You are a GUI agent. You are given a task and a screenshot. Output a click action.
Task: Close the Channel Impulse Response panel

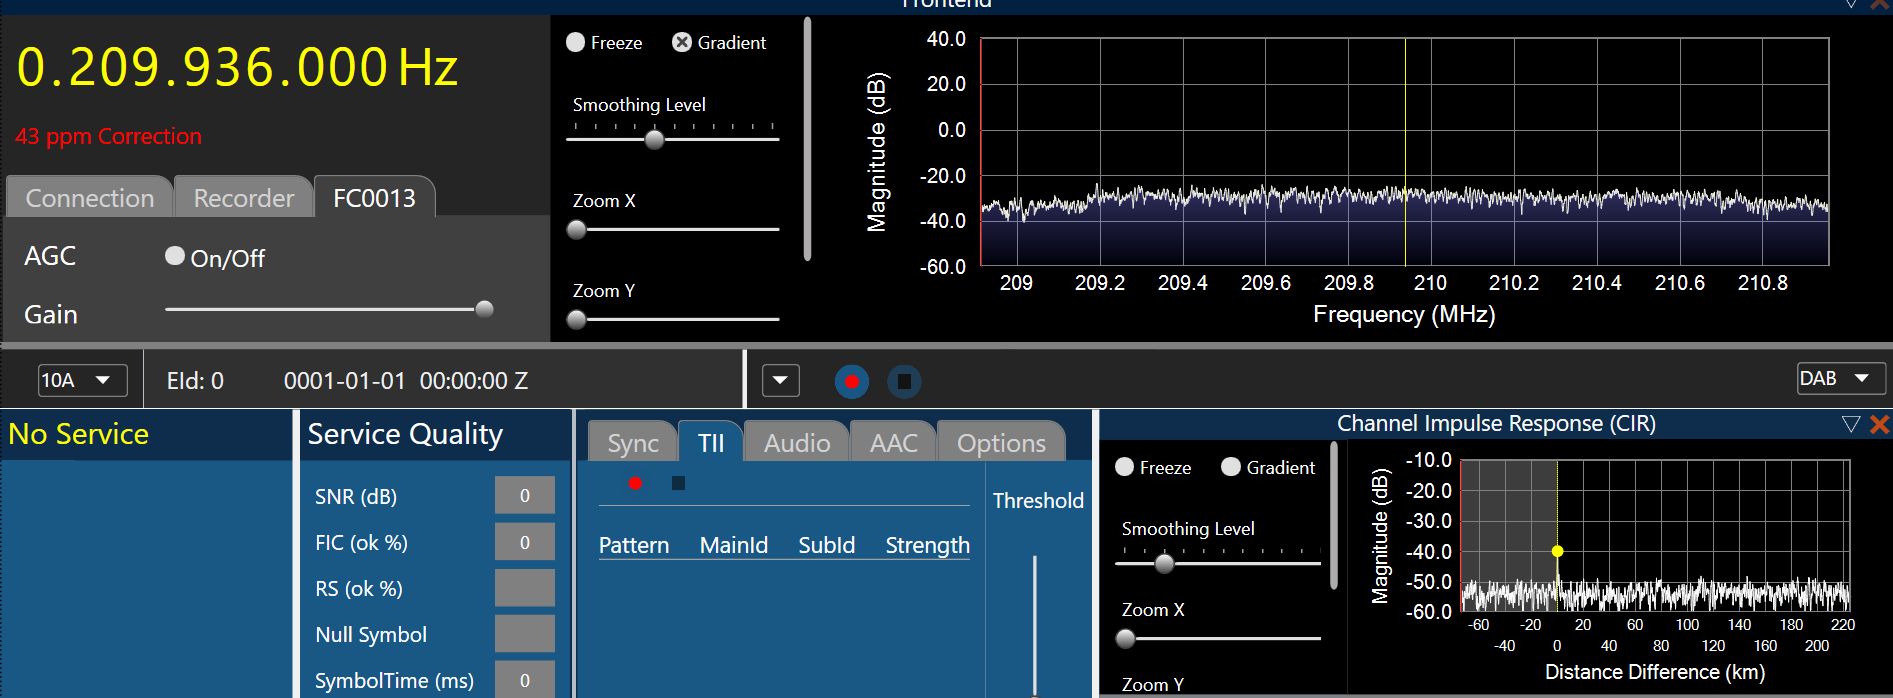1879,424
